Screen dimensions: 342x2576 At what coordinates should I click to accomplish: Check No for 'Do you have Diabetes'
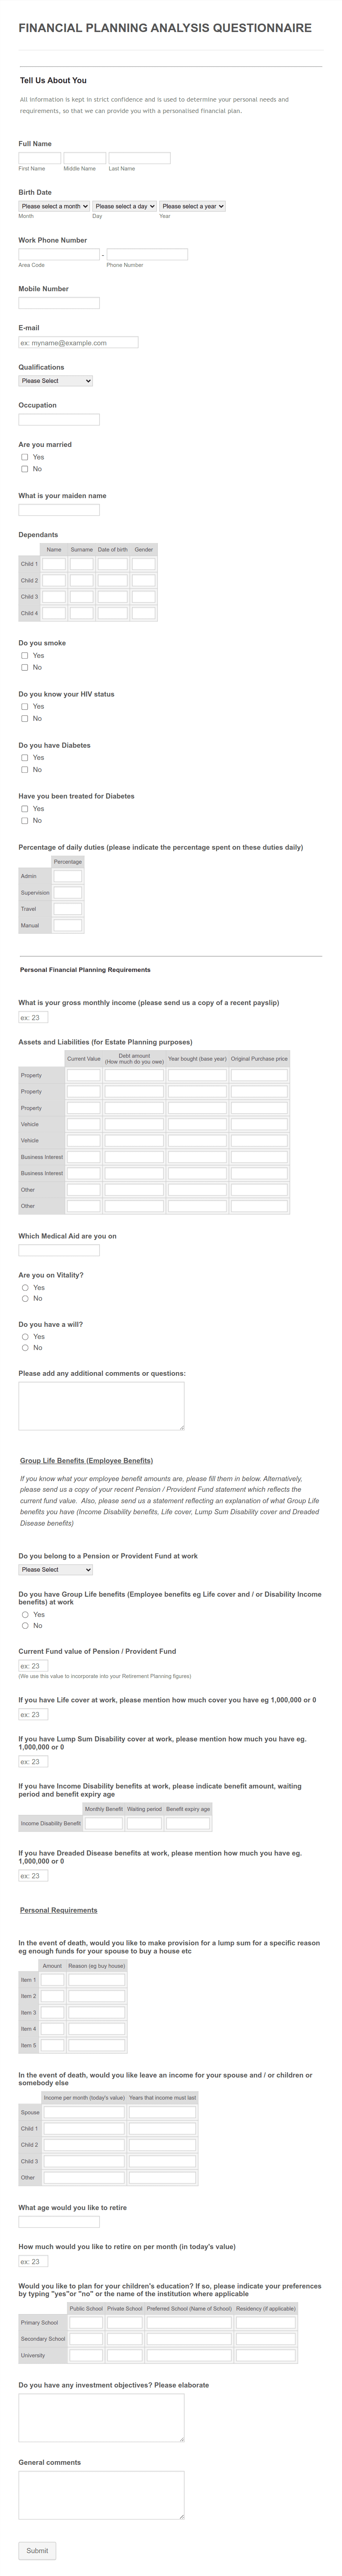(25, 769)
